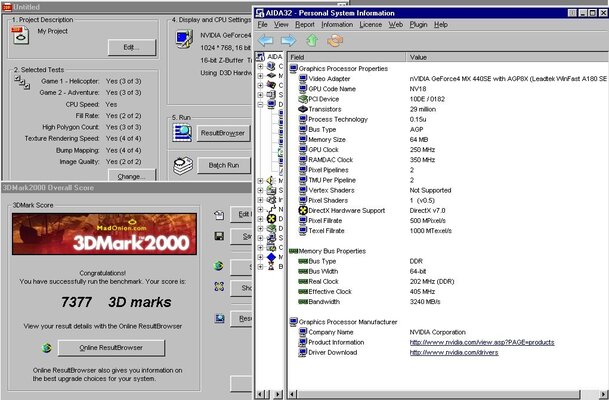Click the 3DMark2000 banner image
The width and height of the screenshot is (609, 400).
(104, 234)
